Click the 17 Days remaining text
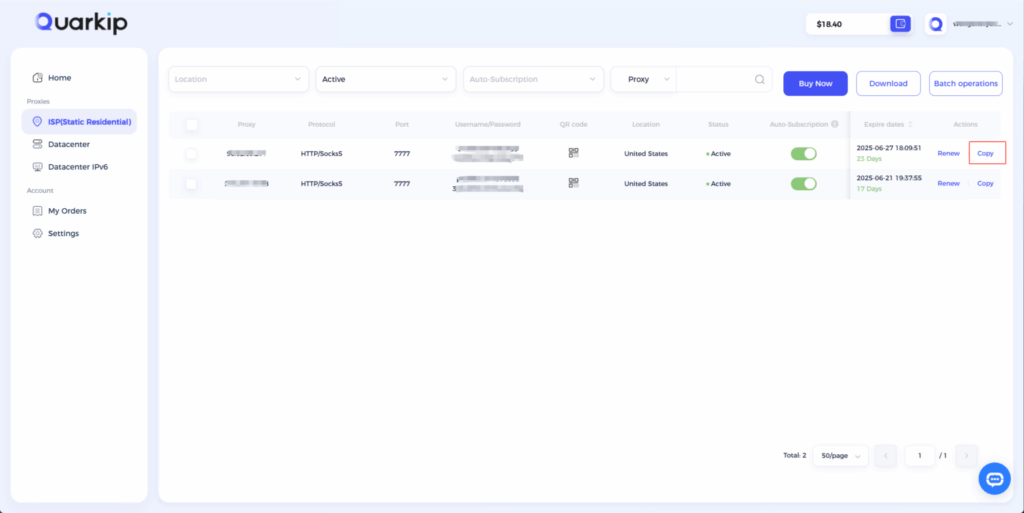 click(x=869, y=189)
